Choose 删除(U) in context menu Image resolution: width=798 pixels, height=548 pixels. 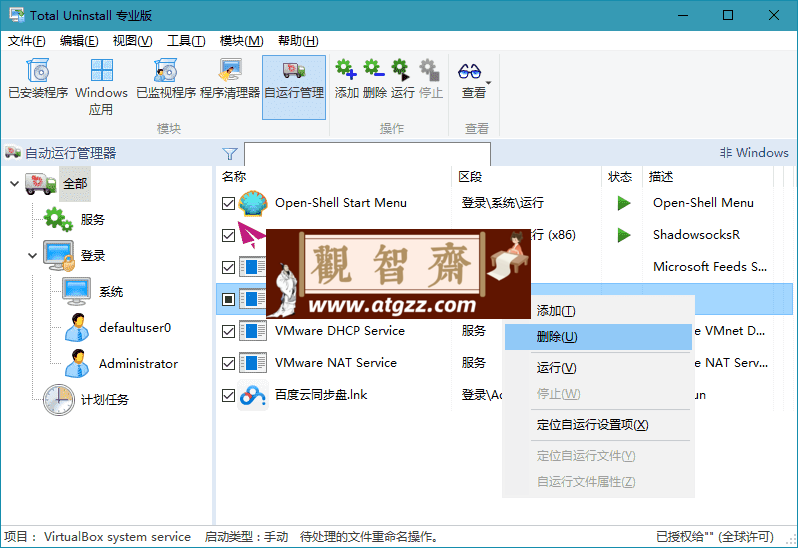(598, 337)
